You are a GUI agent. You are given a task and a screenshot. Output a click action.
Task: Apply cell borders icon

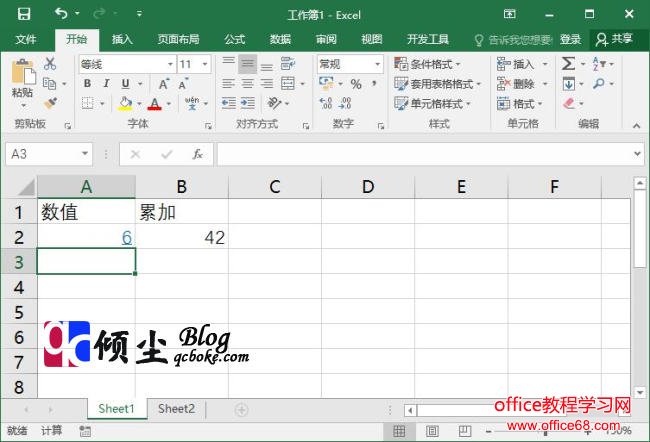coord(87,103)
